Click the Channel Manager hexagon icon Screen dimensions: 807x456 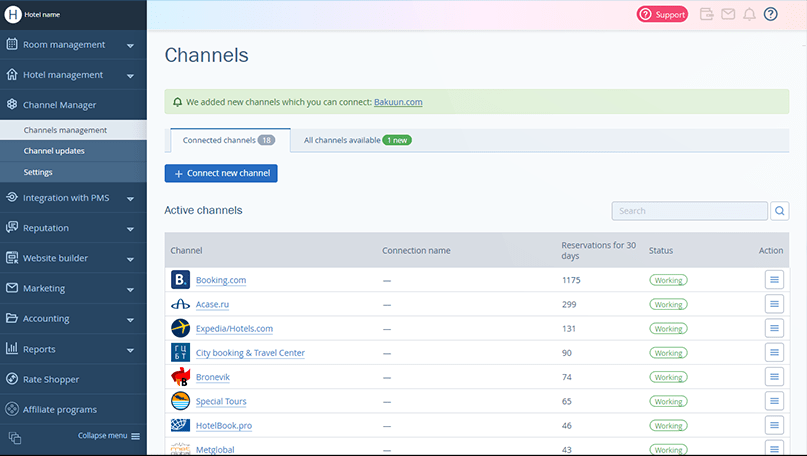pos(12,104)
